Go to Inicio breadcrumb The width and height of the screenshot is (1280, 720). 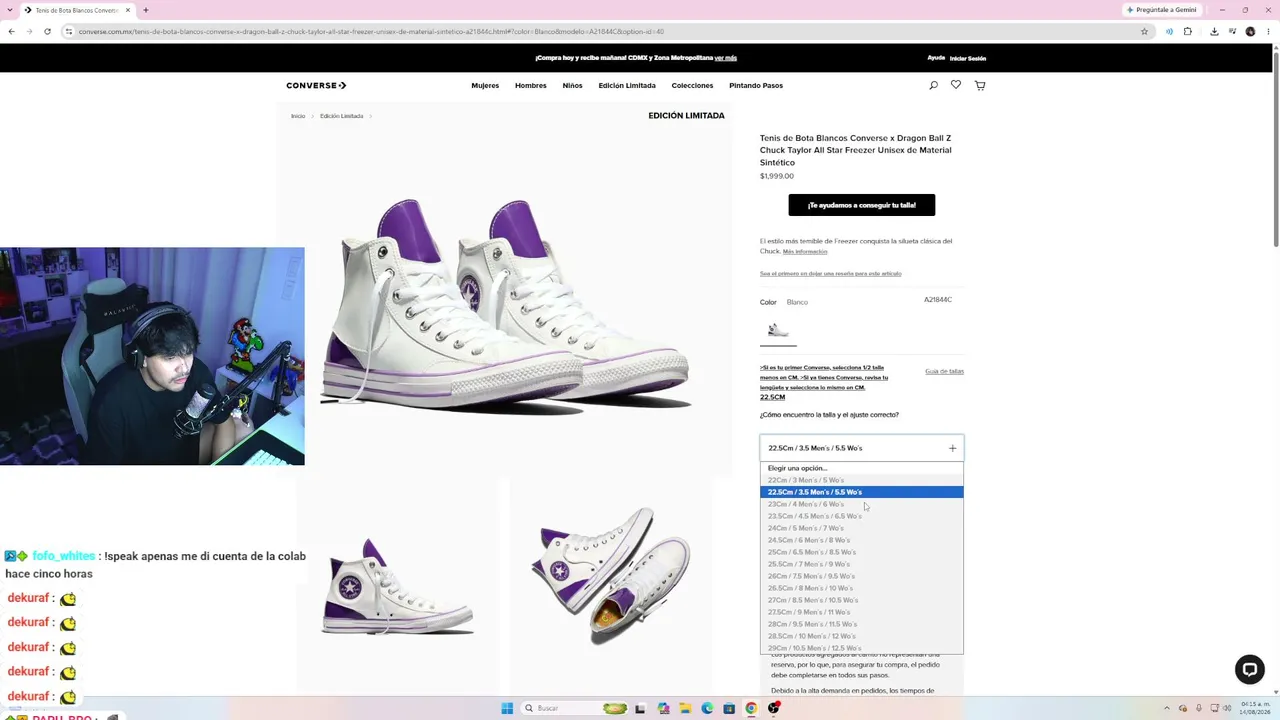coord(298,116)
